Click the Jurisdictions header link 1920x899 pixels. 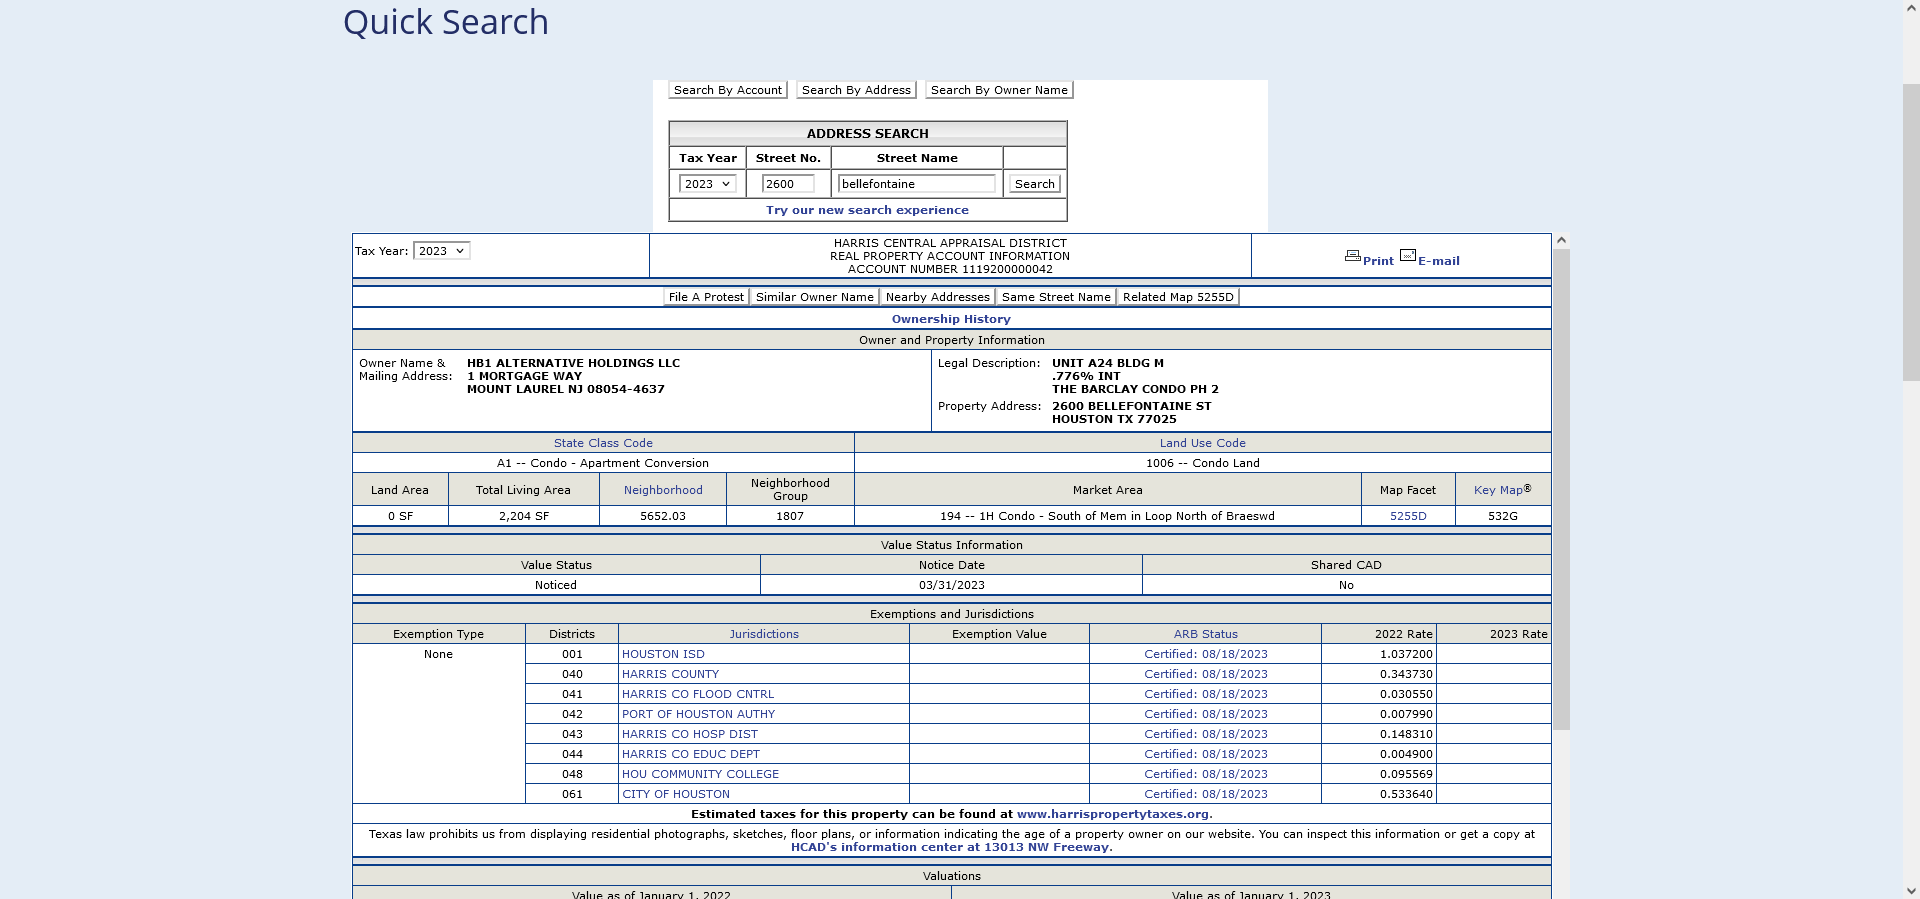(x=764, y=634)
